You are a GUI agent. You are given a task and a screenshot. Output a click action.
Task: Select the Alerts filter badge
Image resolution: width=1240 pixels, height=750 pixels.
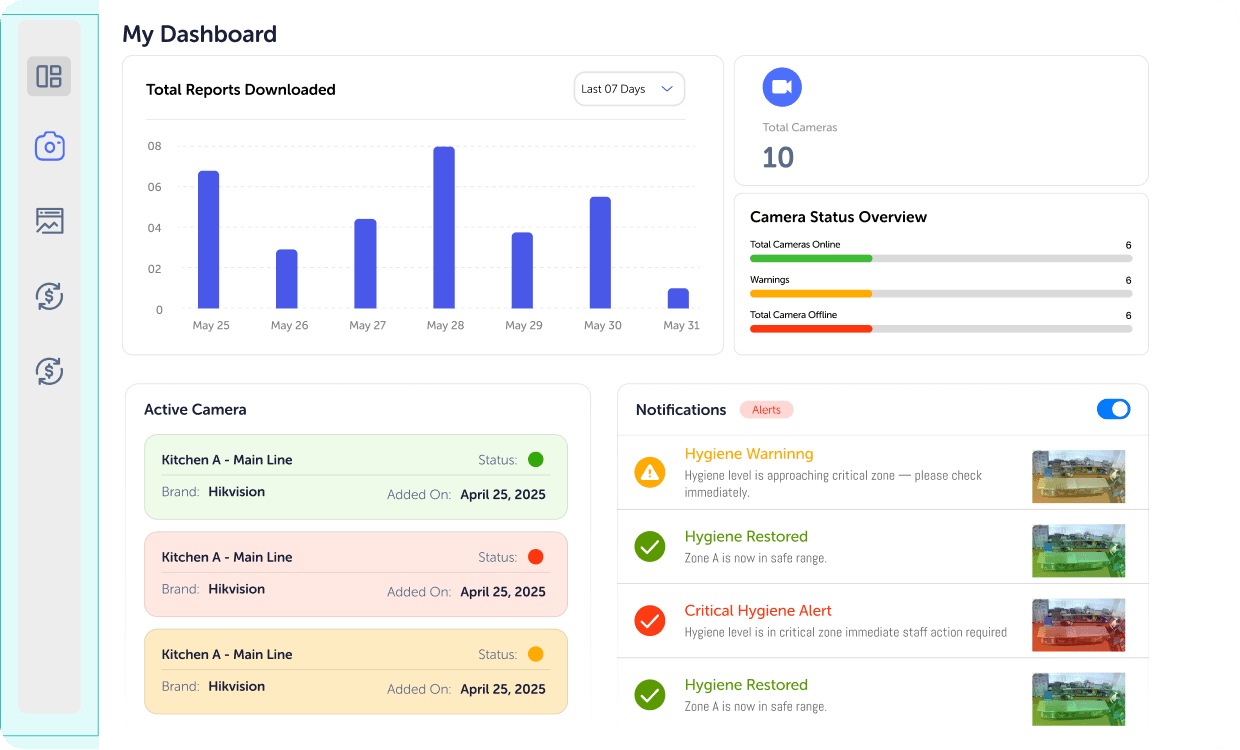766,409
